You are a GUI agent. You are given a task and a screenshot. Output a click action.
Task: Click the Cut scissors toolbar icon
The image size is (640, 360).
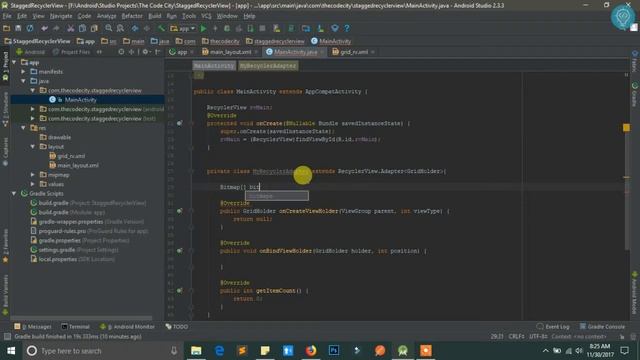point(71,28)
